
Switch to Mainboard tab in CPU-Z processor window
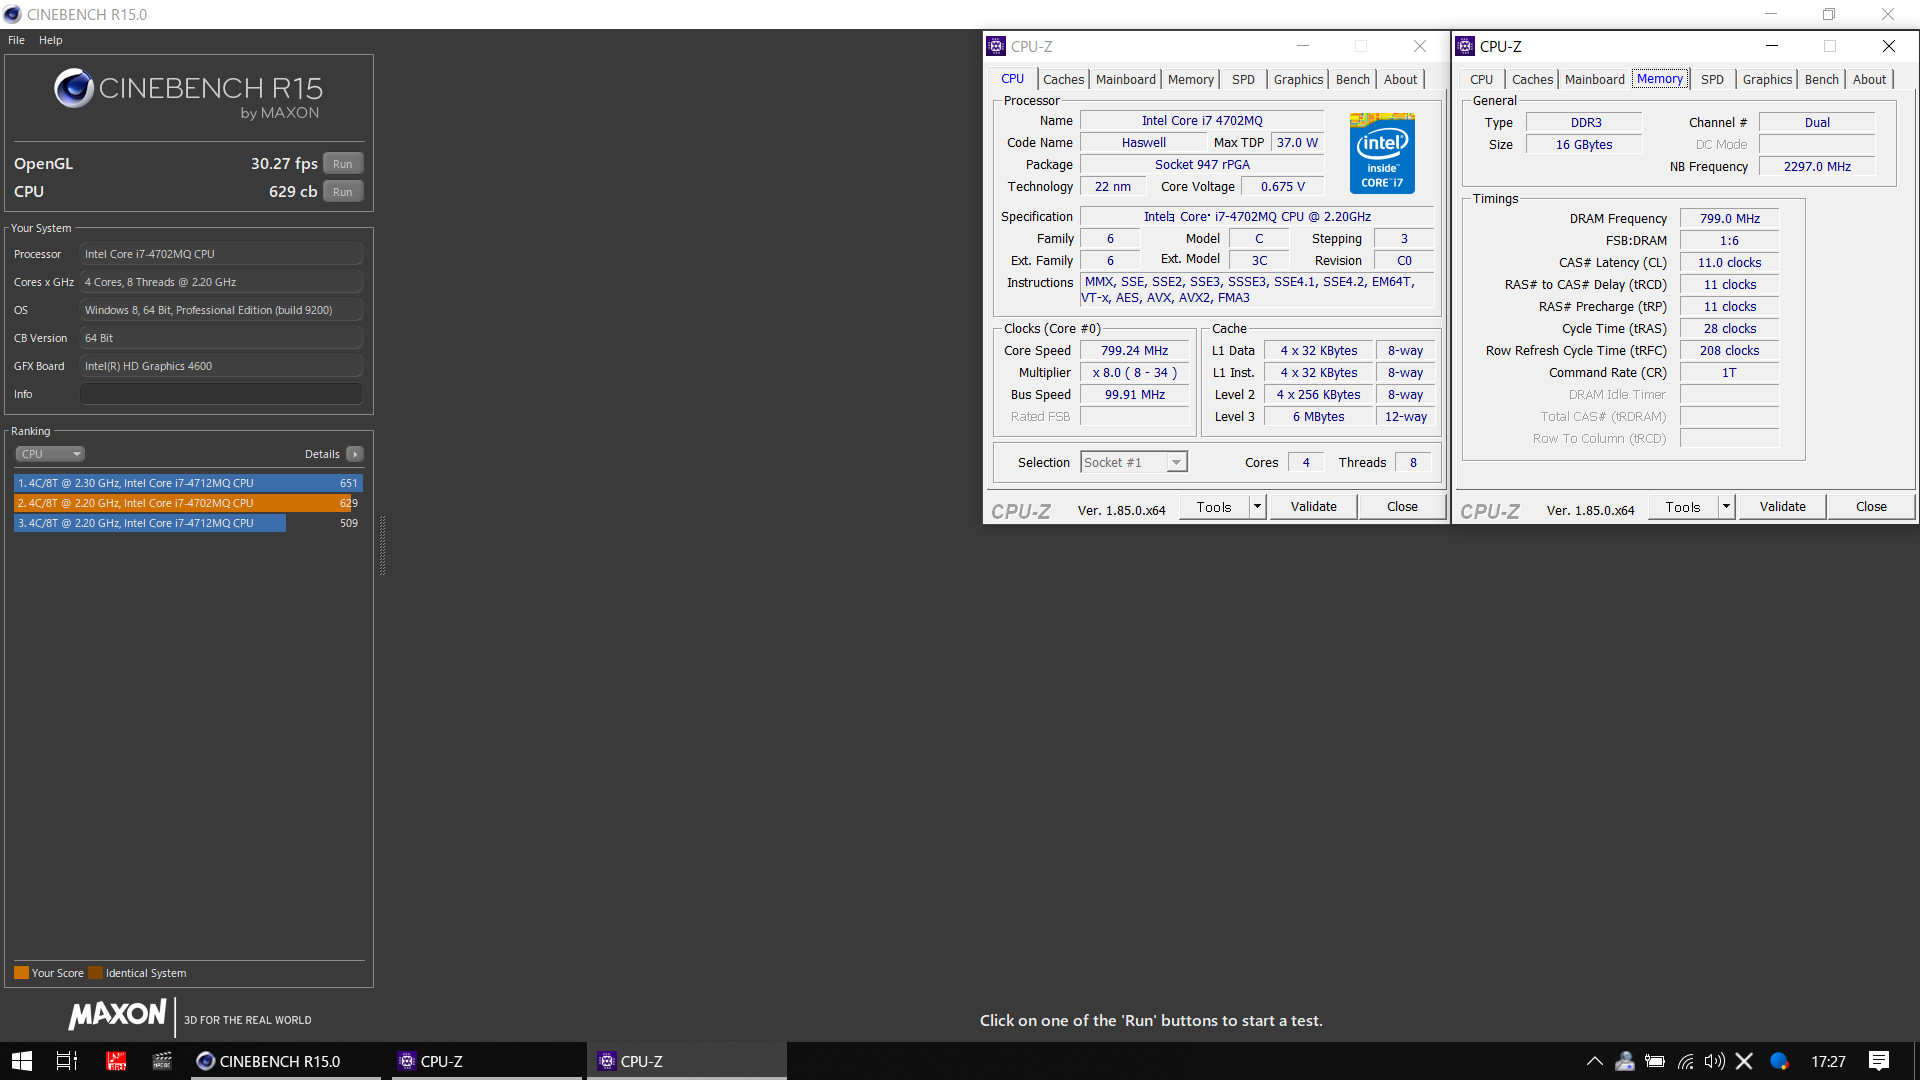coord(1125,80)
